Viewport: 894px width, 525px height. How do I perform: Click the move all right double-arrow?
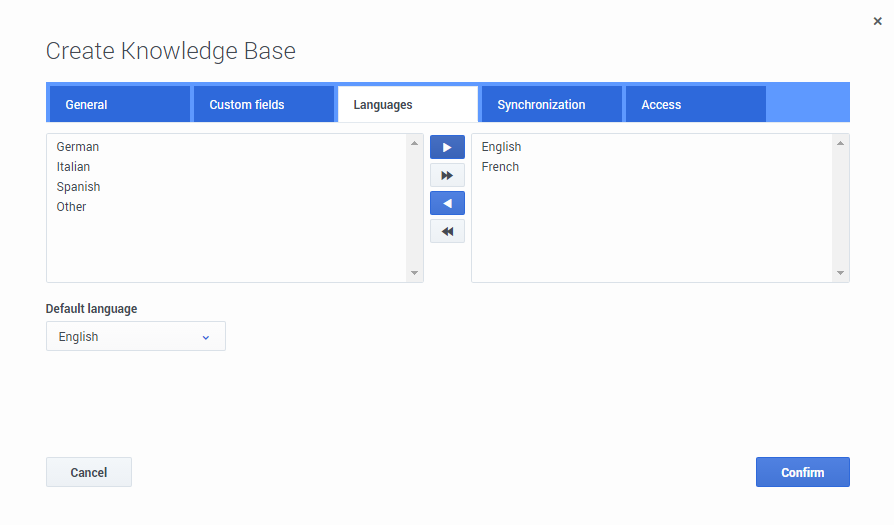pyautogui.click(x=447, y=176)
